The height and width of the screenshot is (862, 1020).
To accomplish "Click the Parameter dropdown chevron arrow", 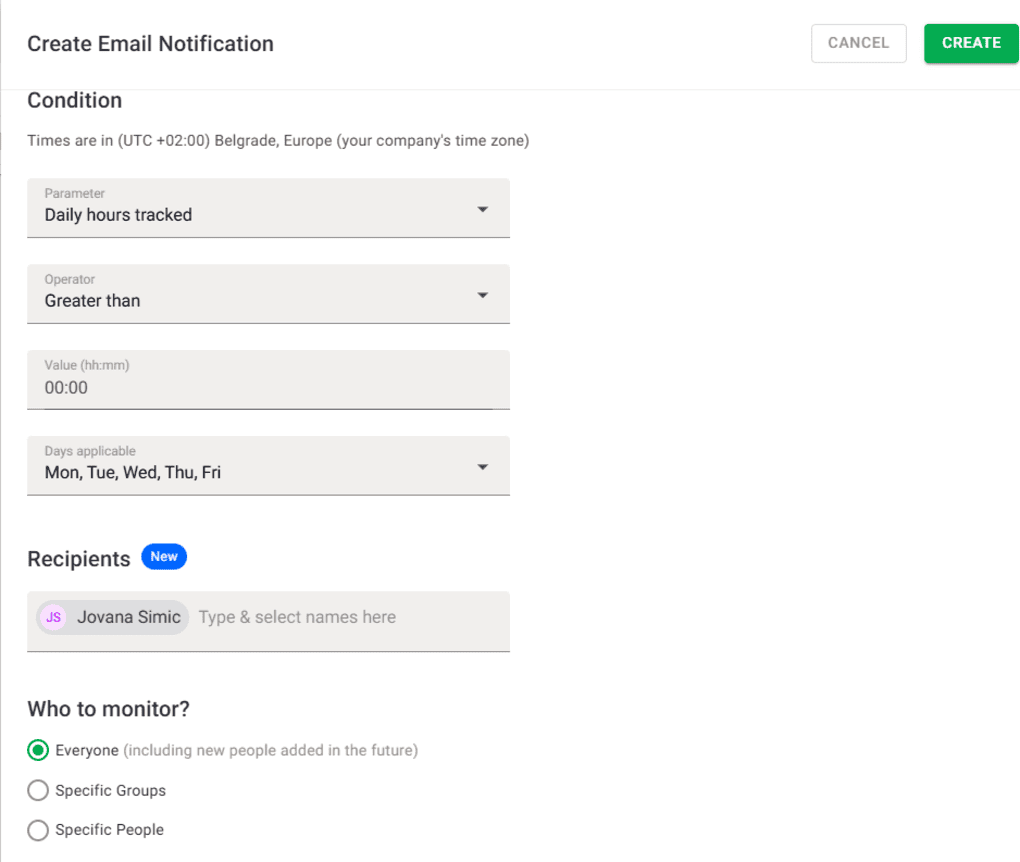I will point(483,208).
